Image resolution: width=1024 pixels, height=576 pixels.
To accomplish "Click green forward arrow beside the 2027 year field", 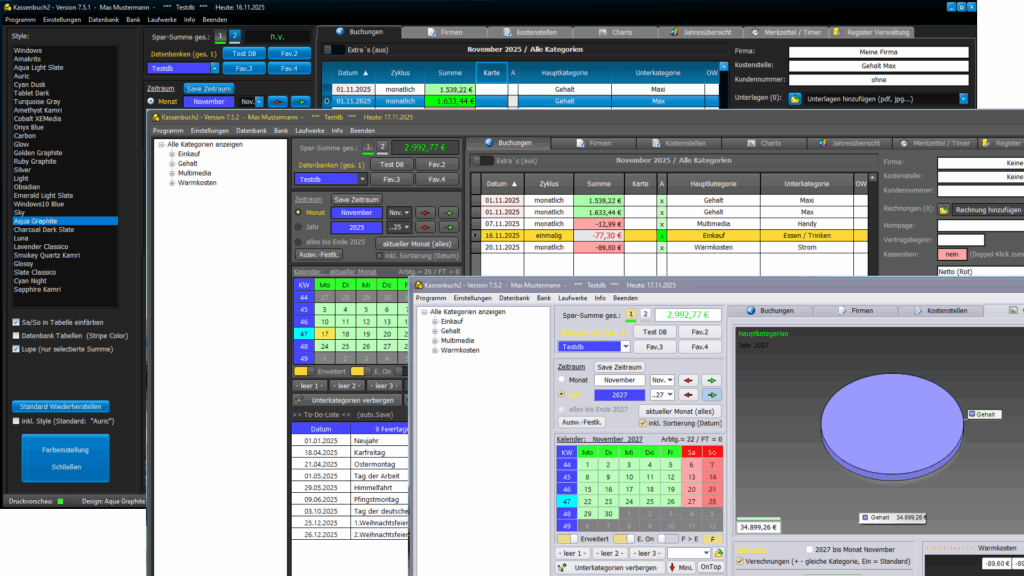I will click(711, 395).
